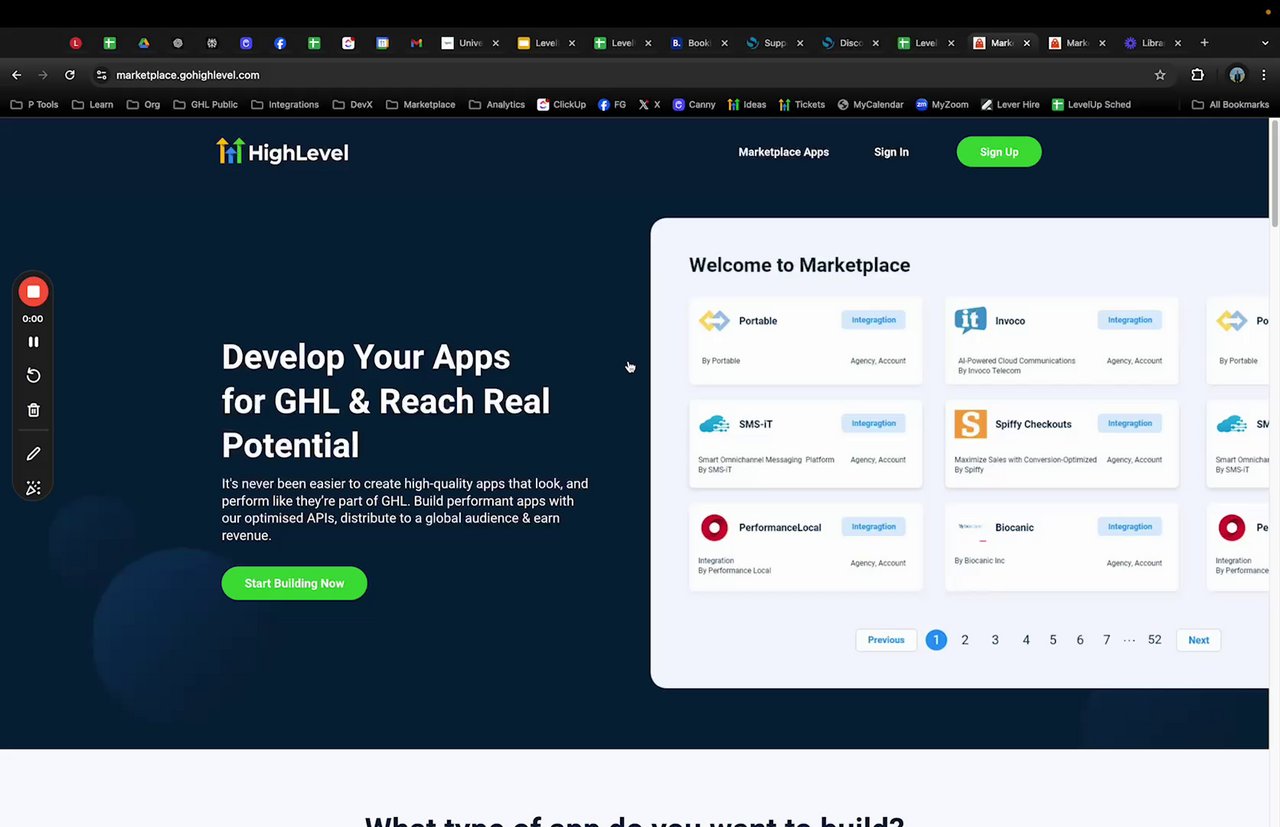
Task: Close the Disco tab
Action: coord(876,43)
